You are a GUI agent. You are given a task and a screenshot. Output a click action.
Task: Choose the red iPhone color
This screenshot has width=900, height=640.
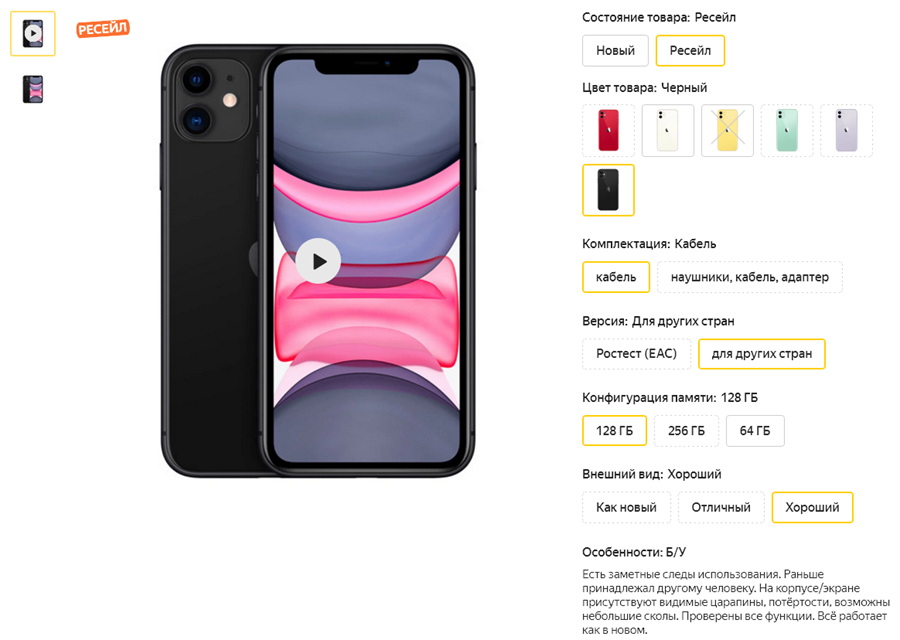pos(608,130)
